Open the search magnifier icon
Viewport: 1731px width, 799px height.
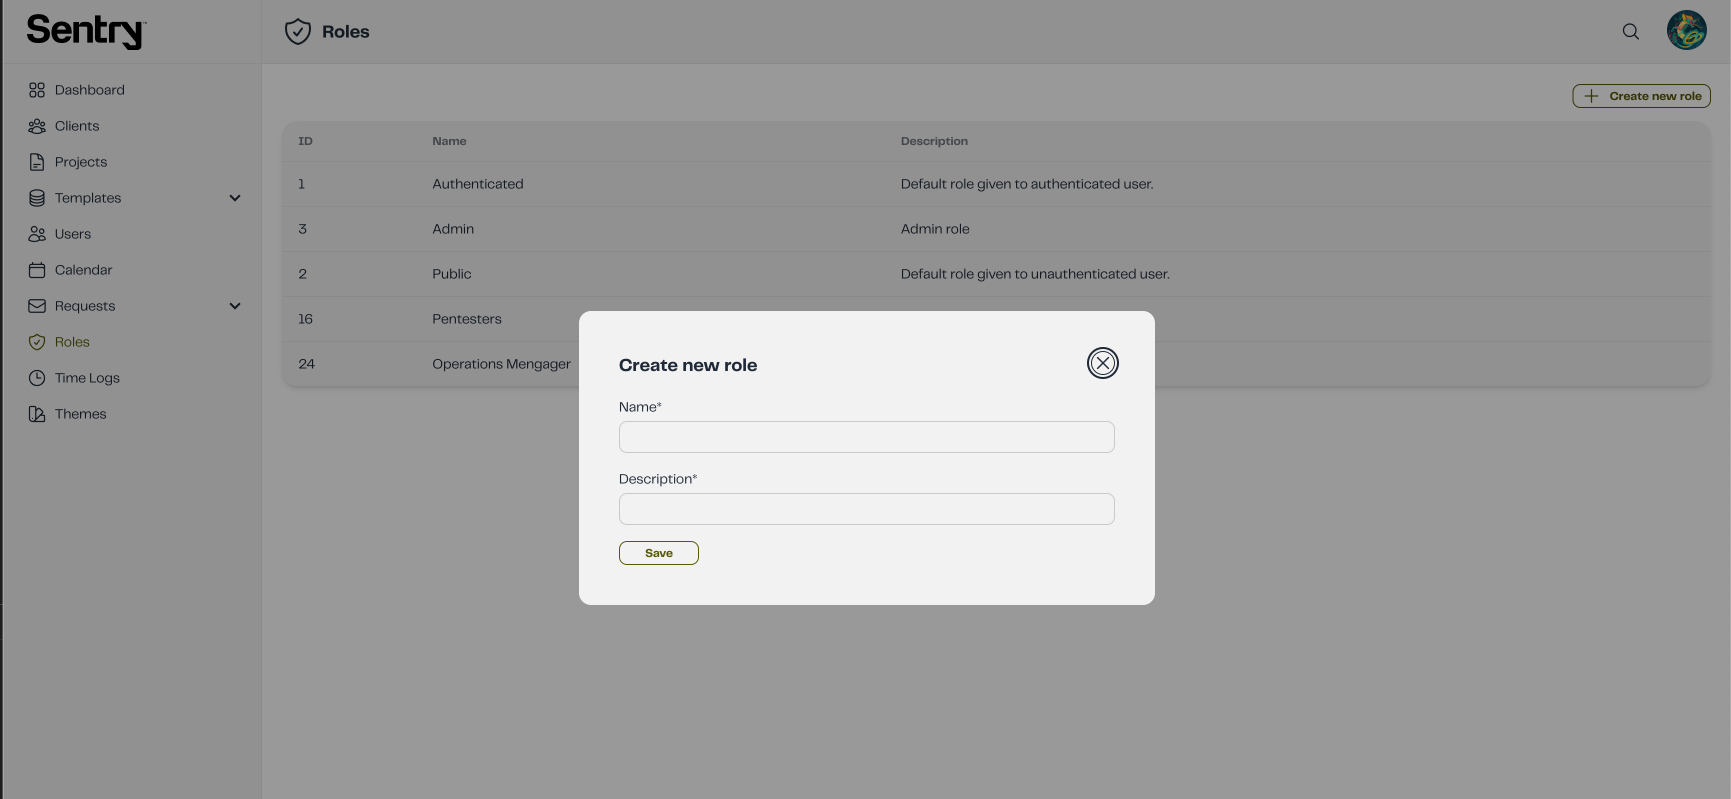1630,31
